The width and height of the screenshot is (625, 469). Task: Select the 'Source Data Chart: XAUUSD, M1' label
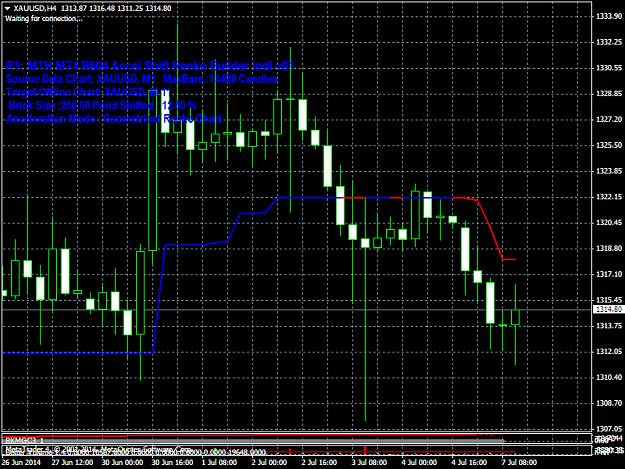pos(81,79)
